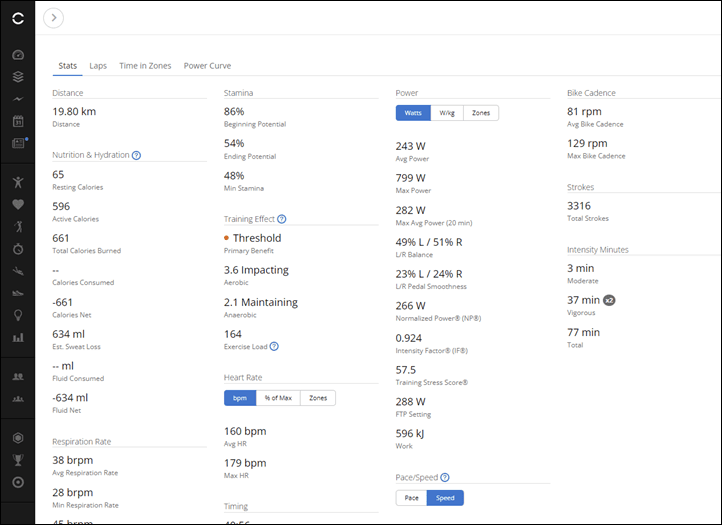Open the Health Stats heart icon

[18, 204]
